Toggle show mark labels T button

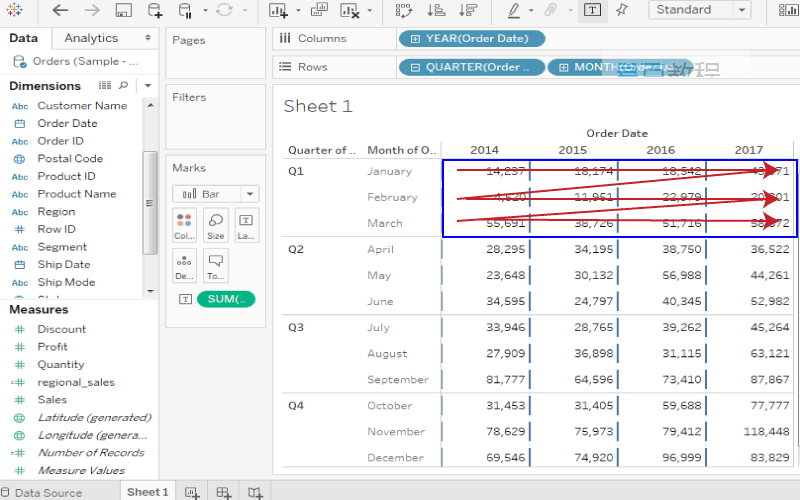(592, 10)
